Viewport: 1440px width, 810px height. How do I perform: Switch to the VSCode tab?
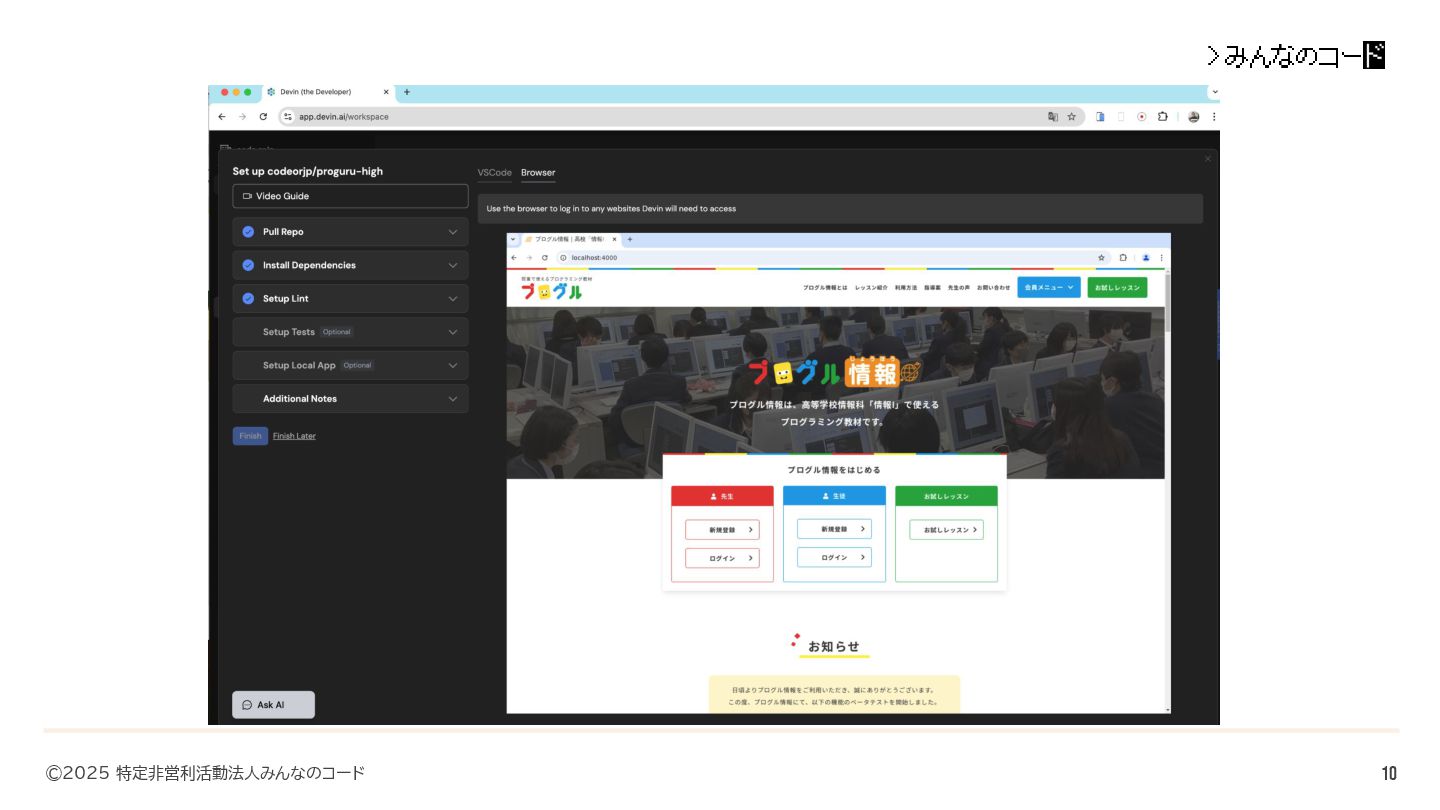tap(494, 173)
